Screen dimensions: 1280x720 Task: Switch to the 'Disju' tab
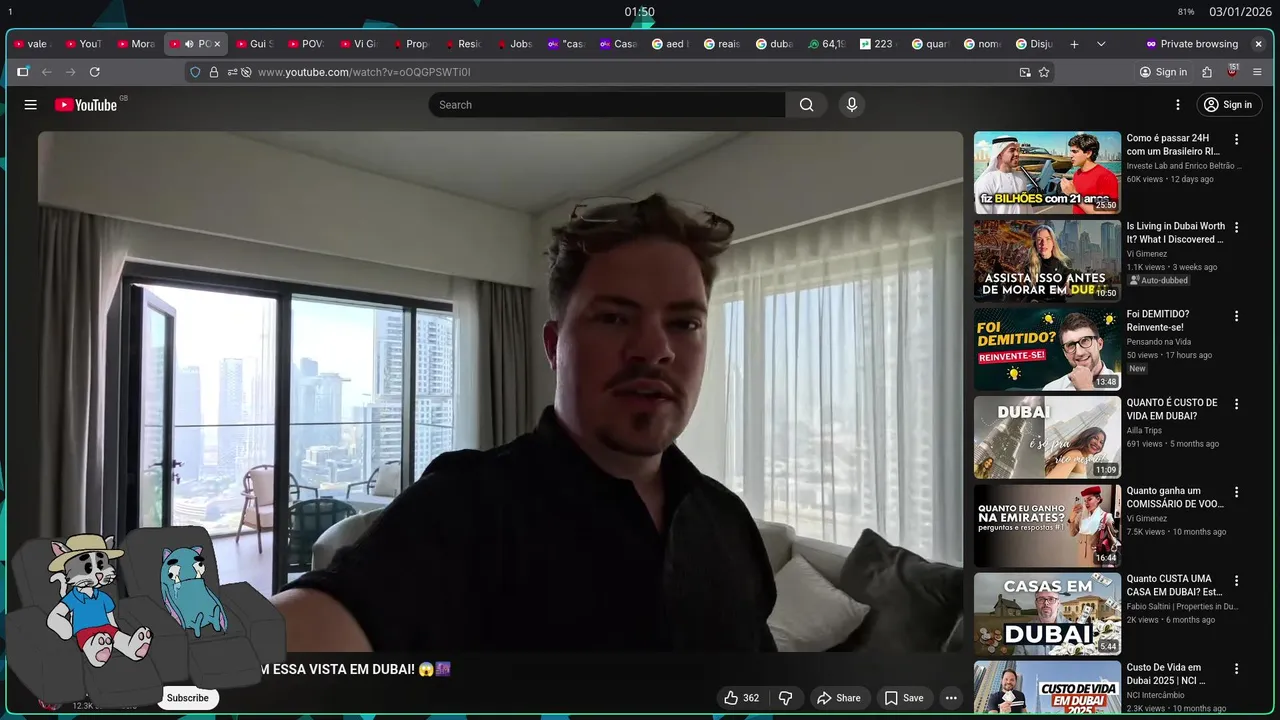[1034, 44]
